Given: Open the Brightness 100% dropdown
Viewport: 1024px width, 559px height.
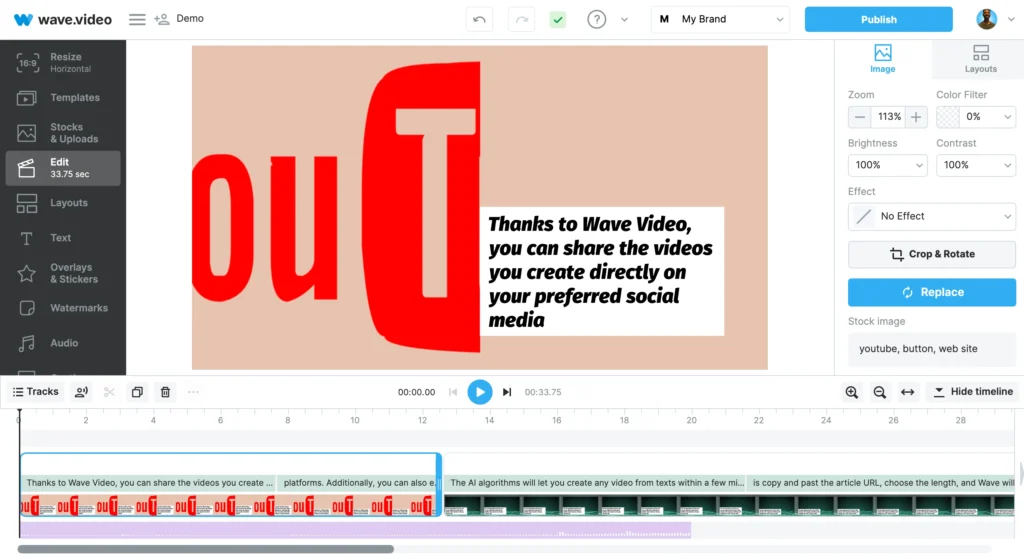Looking at the screenshot, I should (x=888, y=165).
